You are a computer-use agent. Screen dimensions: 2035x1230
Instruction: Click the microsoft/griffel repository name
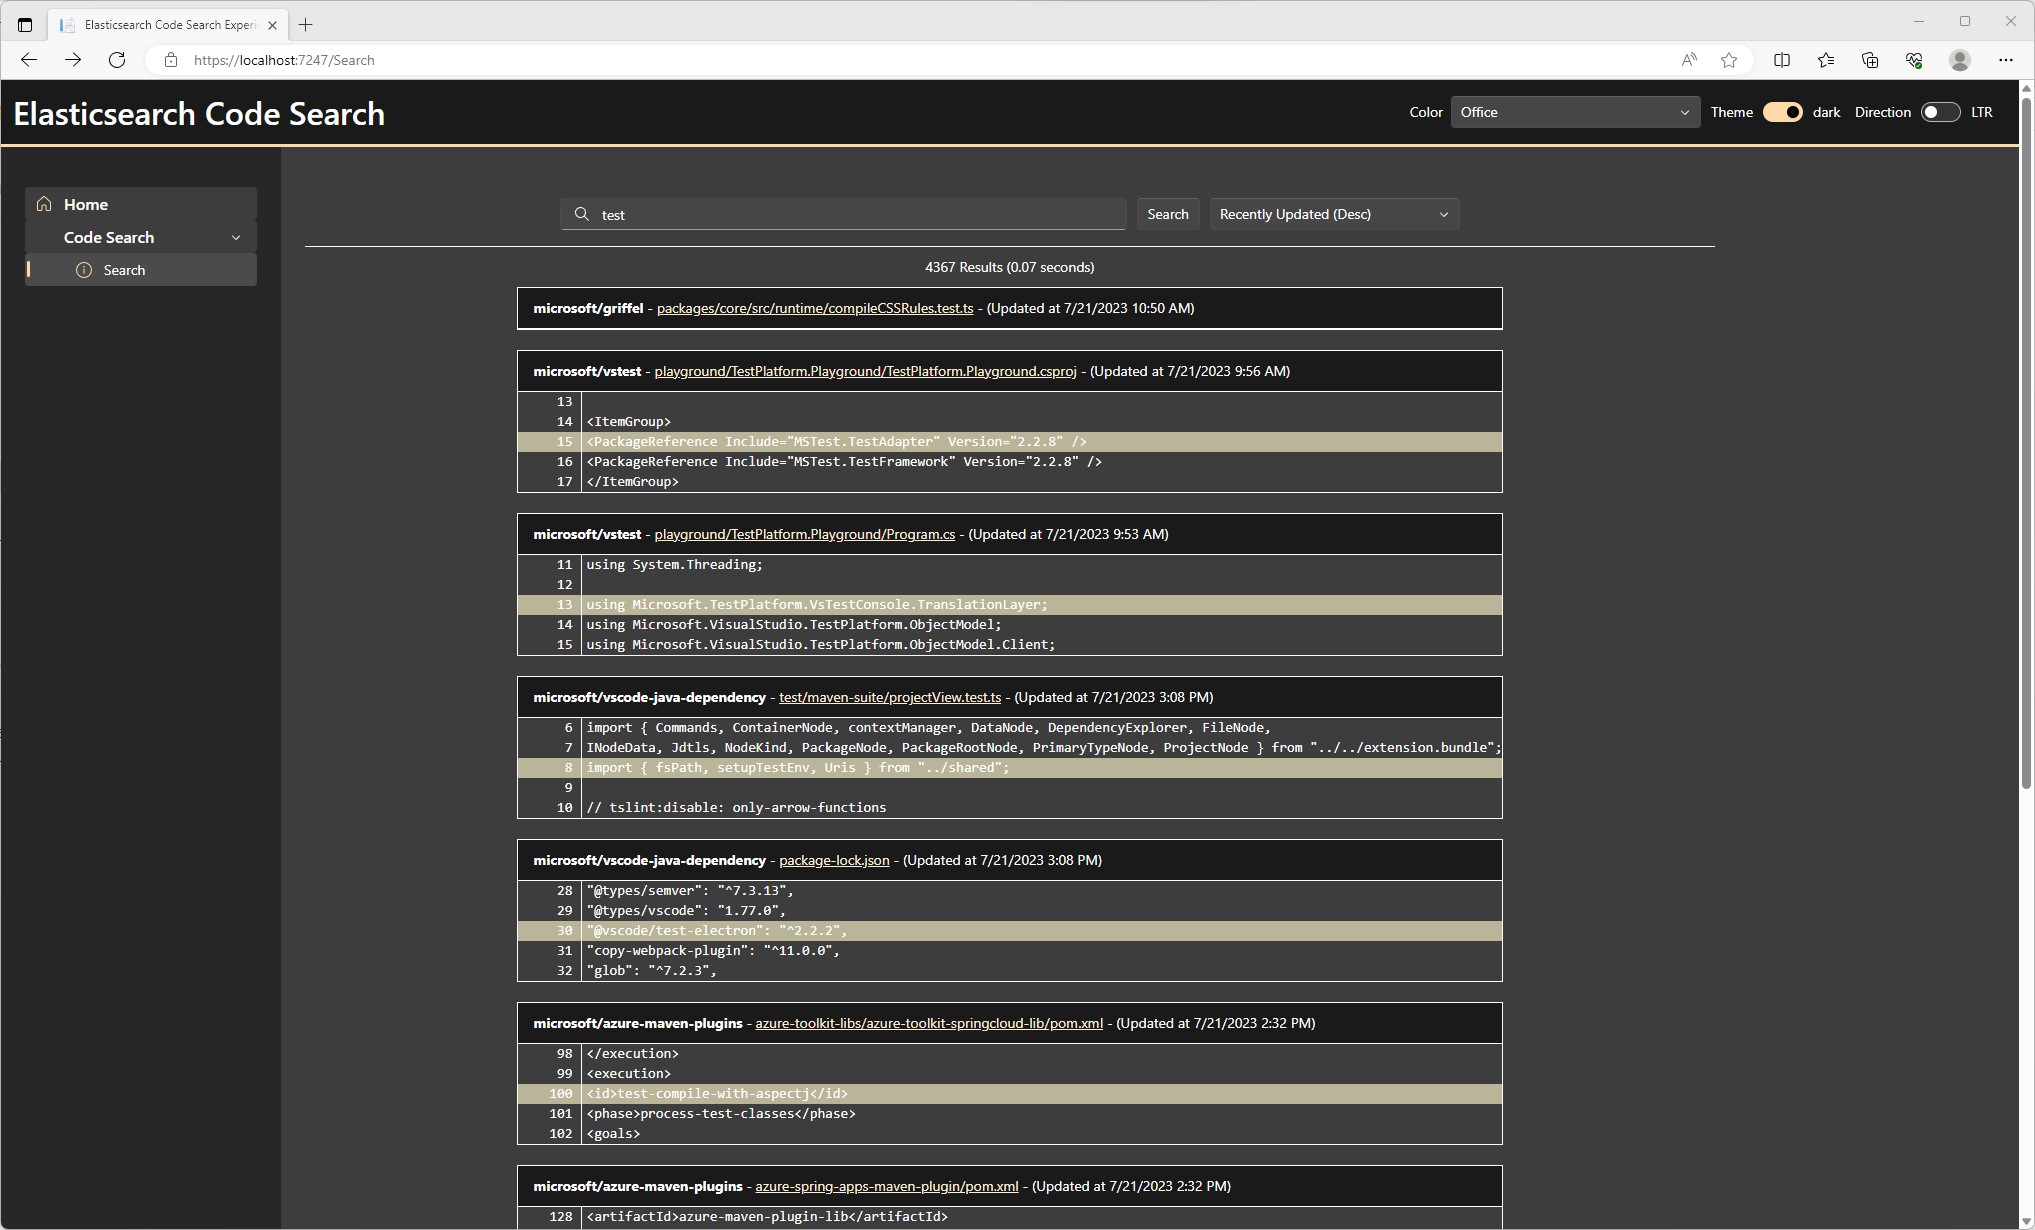588,308
